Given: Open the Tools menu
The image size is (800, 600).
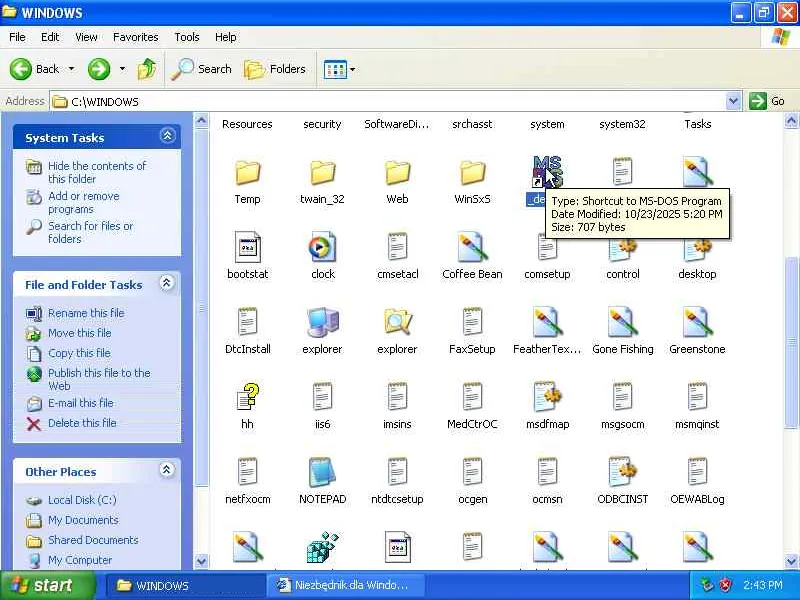Looking at the screenshot, I should point(187,37).
